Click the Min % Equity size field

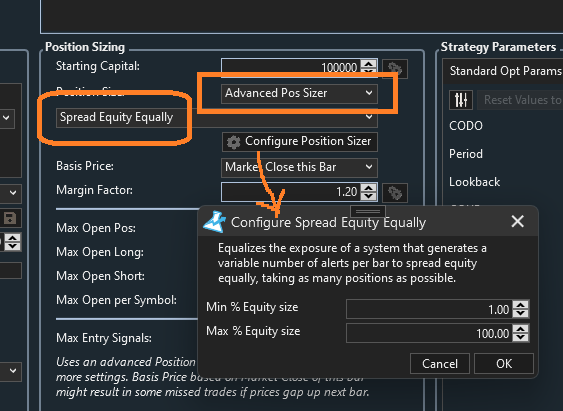point(429,309)
